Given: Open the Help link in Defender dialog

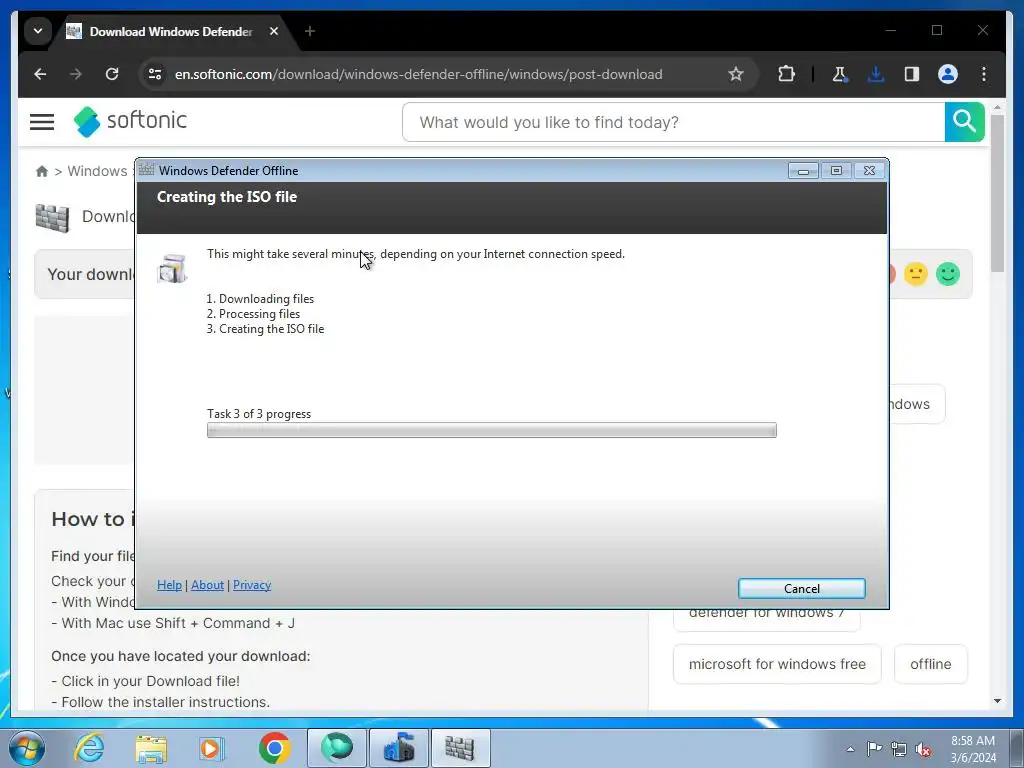Looking at the screenshot, I should [169, 585].
